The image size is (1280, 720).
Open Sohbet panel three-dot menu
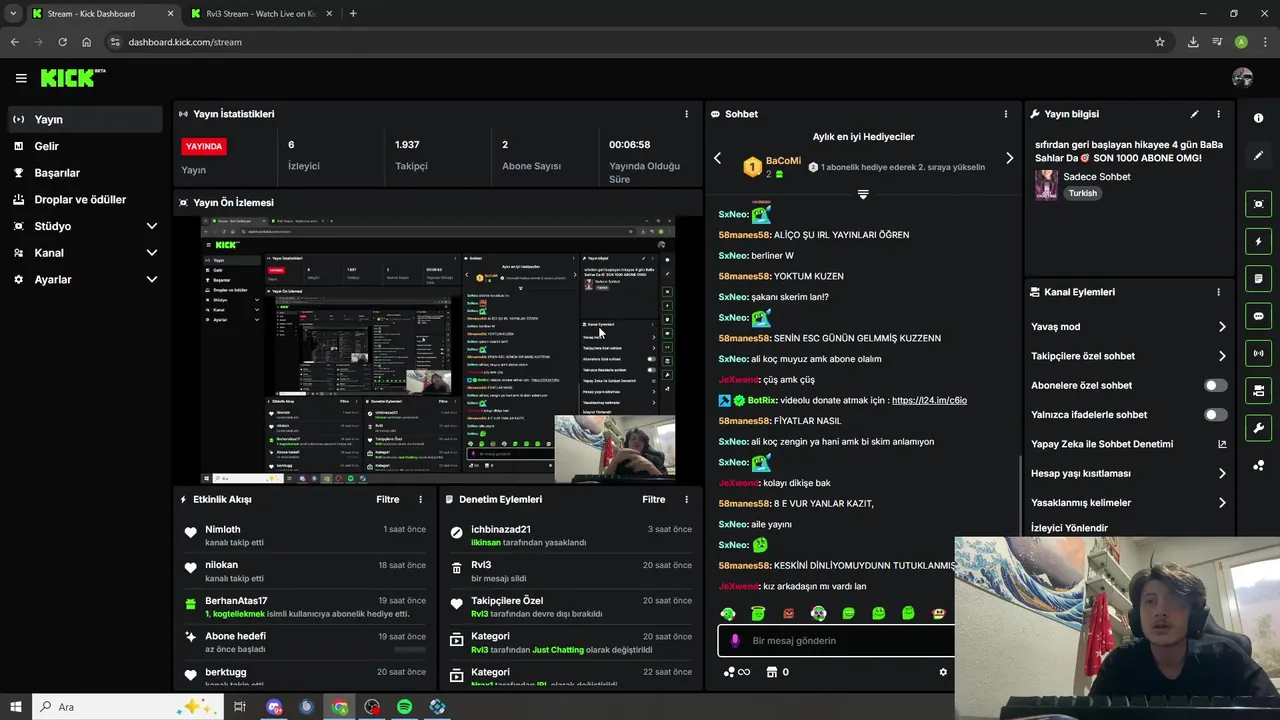click(1005, 114)
